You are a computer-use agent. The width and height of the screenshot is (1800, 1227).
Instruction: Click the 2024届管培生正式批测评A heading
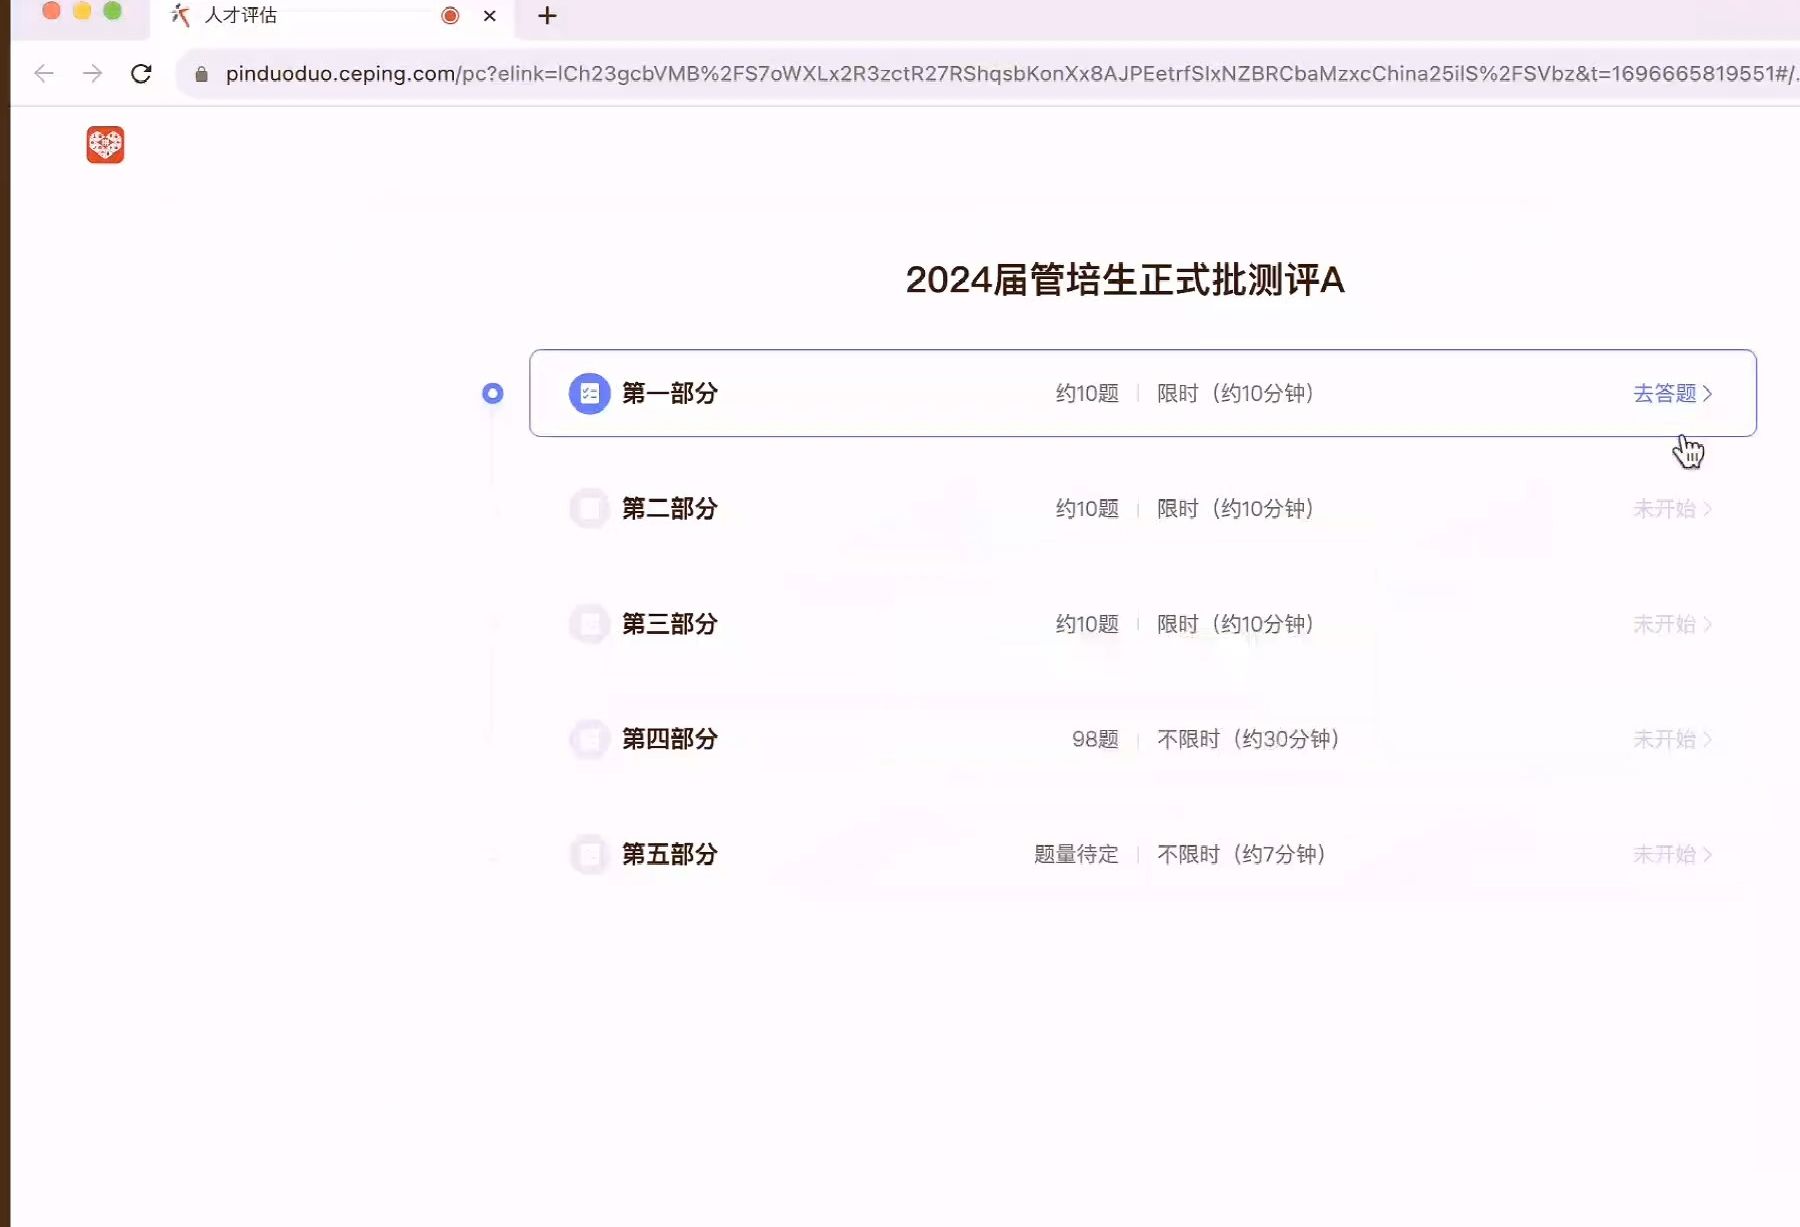[x=1125, y=280]
